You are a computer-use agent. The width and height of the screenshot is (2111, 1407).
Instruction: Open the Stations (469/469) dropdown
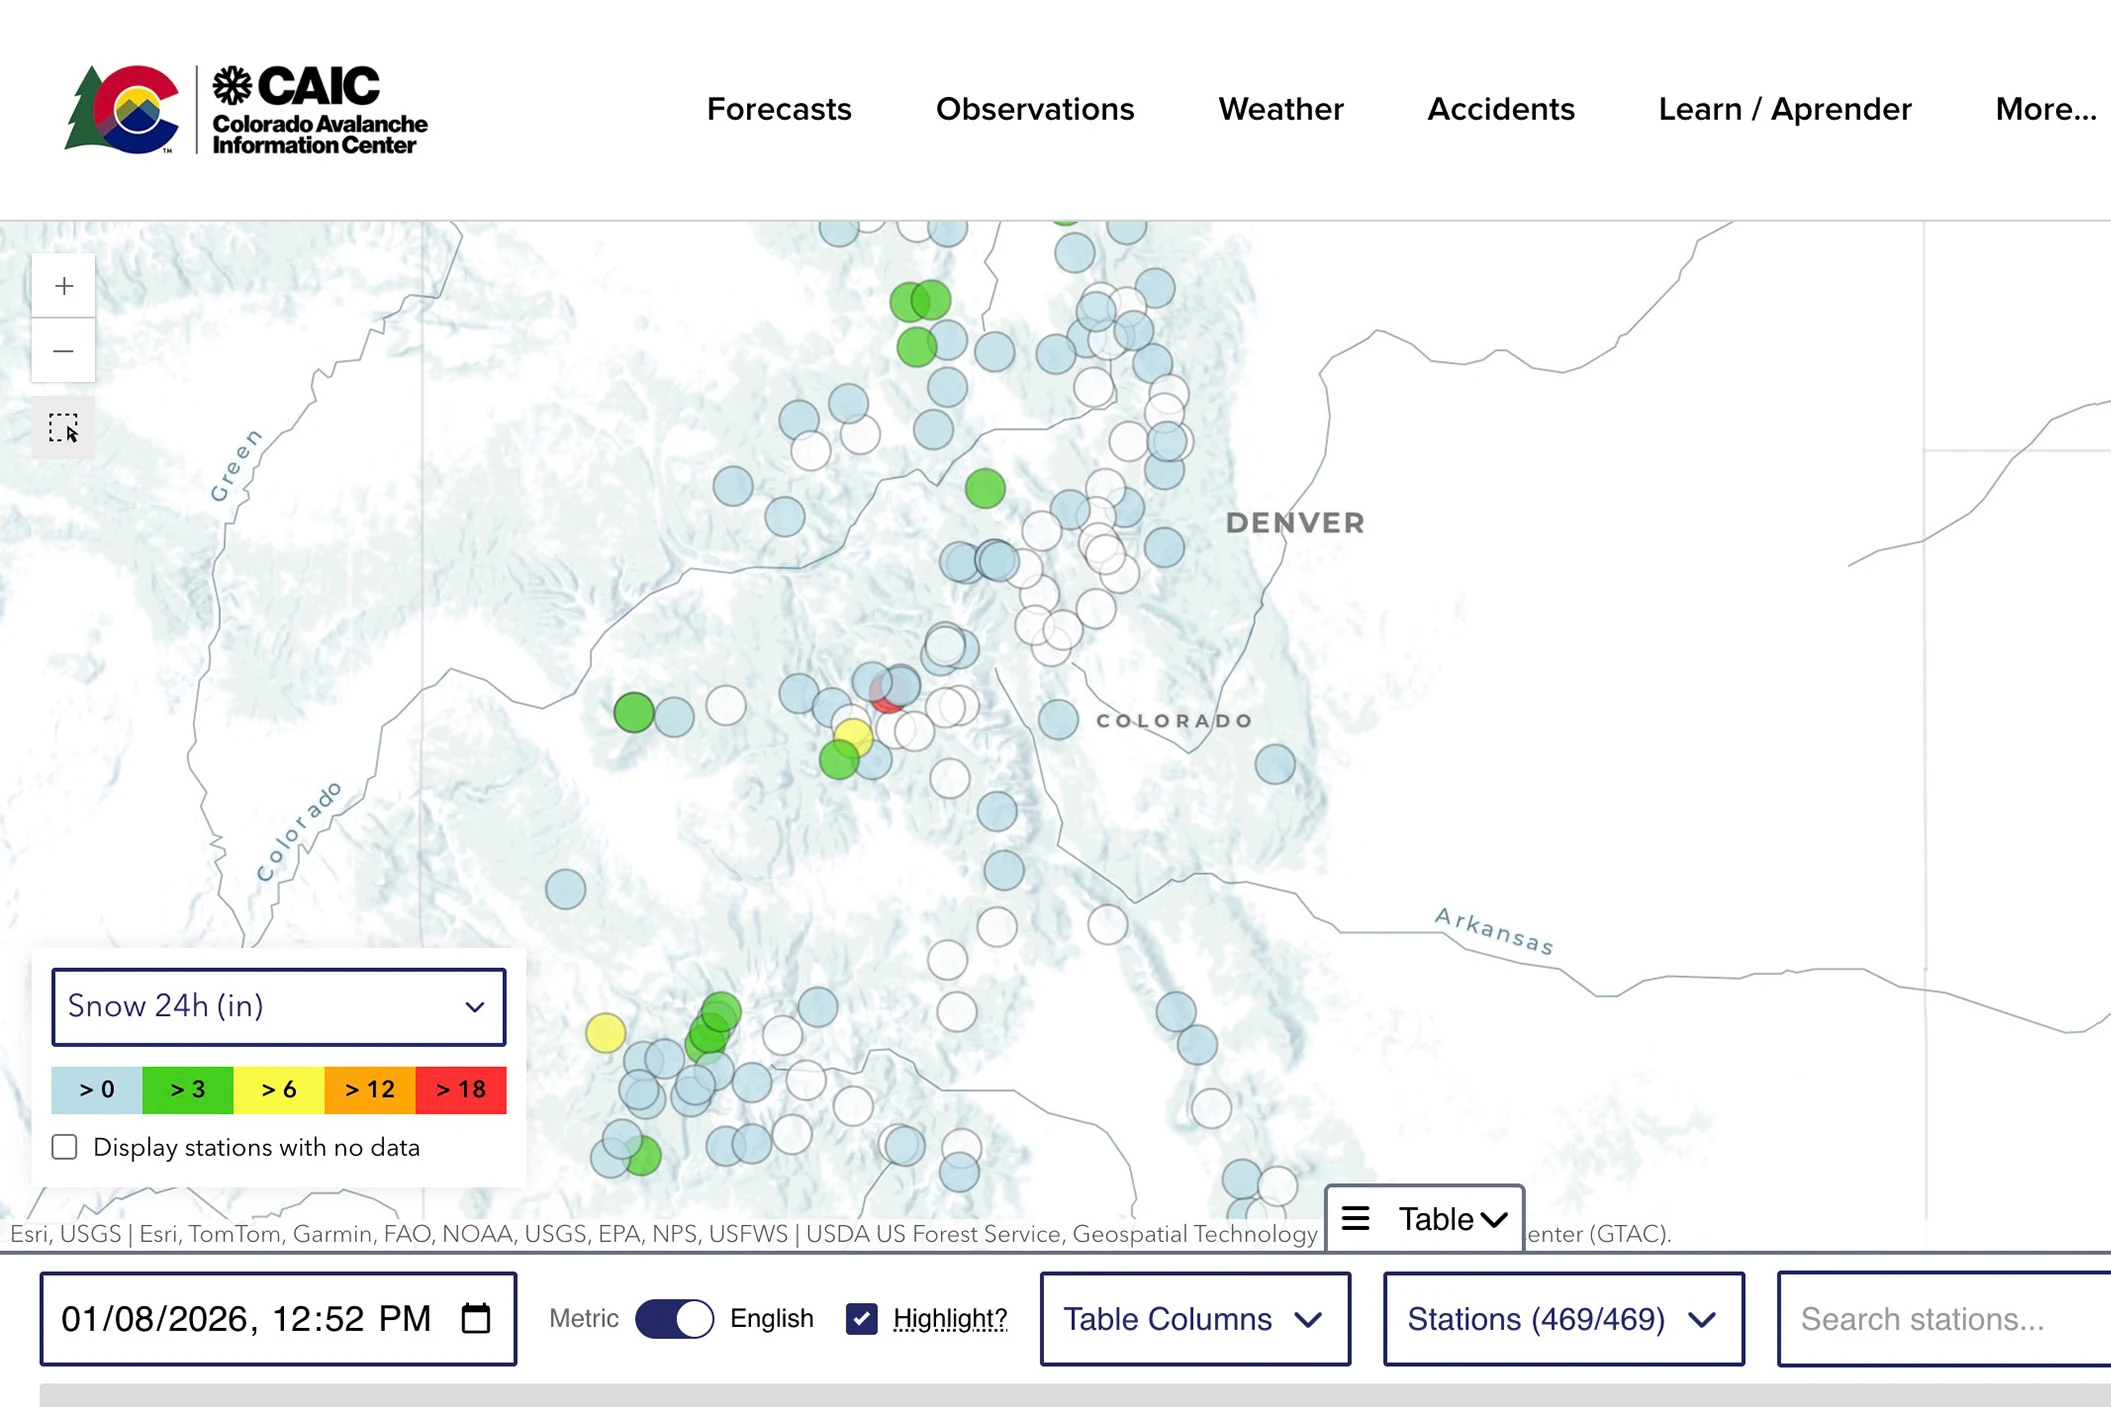[x=1562, y=1319]
